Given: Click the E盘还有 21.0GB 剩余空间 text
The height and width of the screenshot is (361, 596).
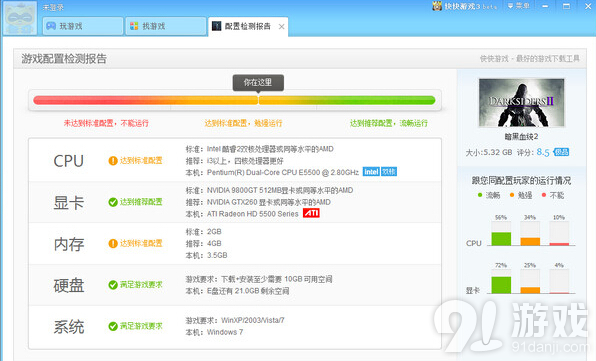Looking at the screenshot, I should click(x=248, y=291).
